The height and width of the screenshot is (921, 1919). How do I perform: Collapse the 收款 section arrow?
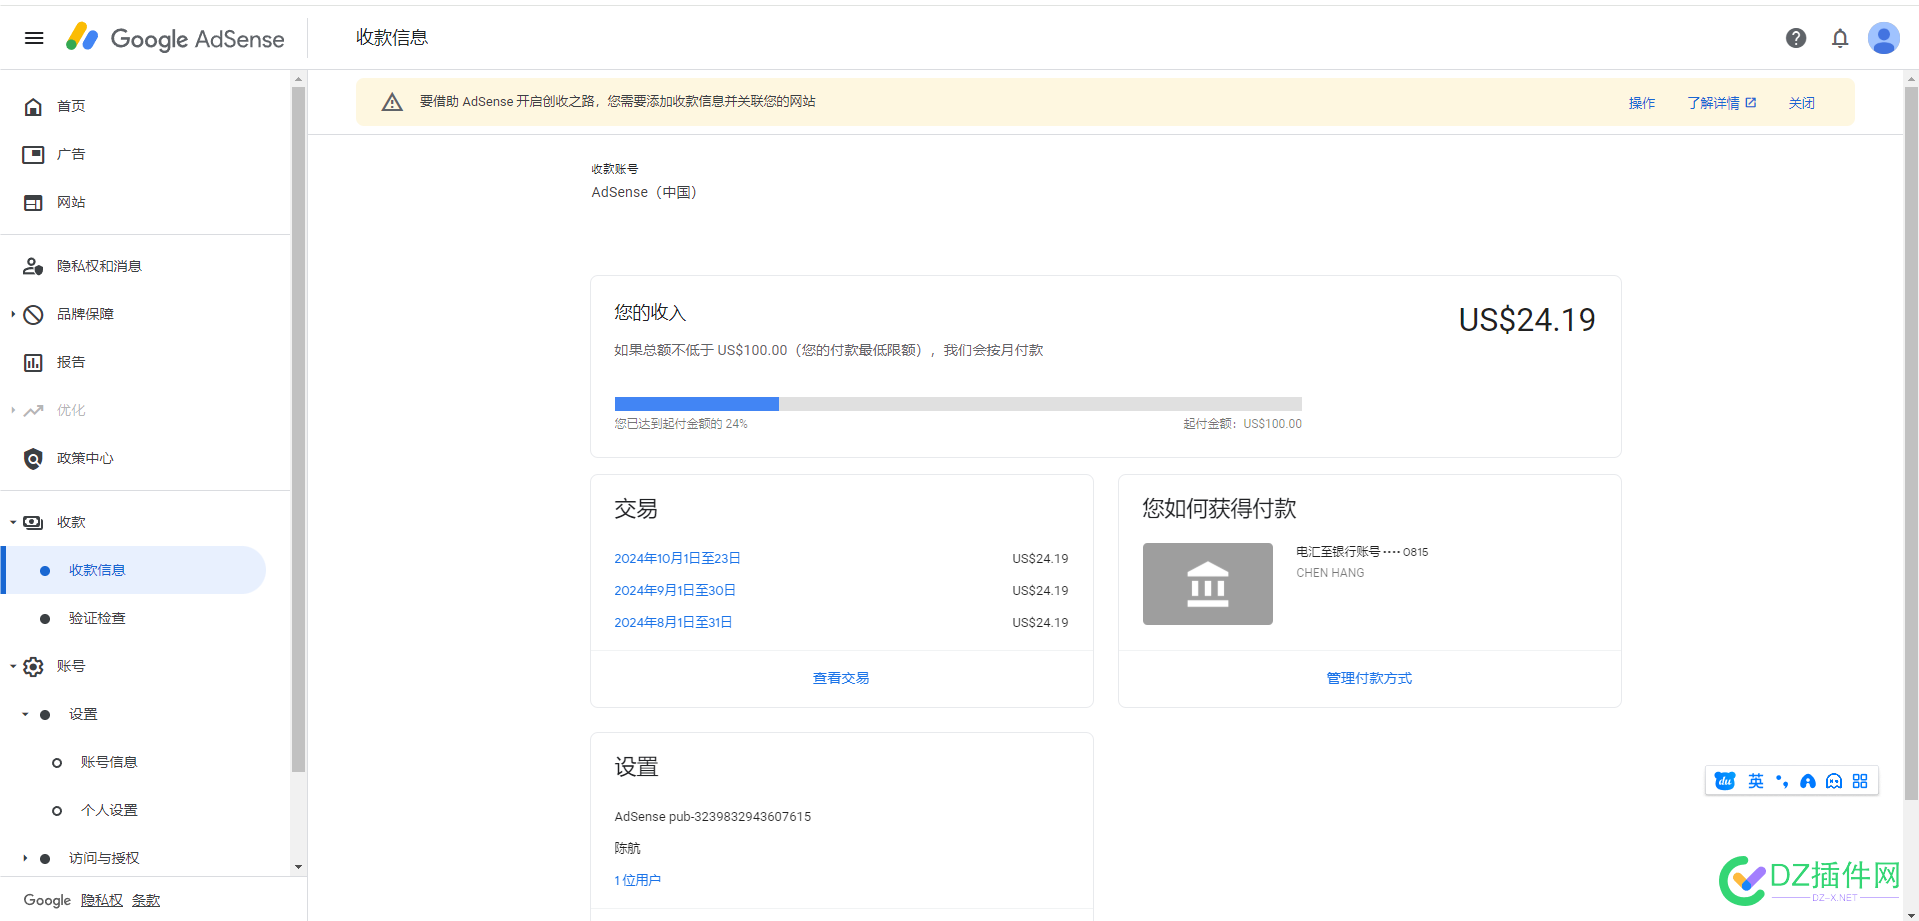13,522
